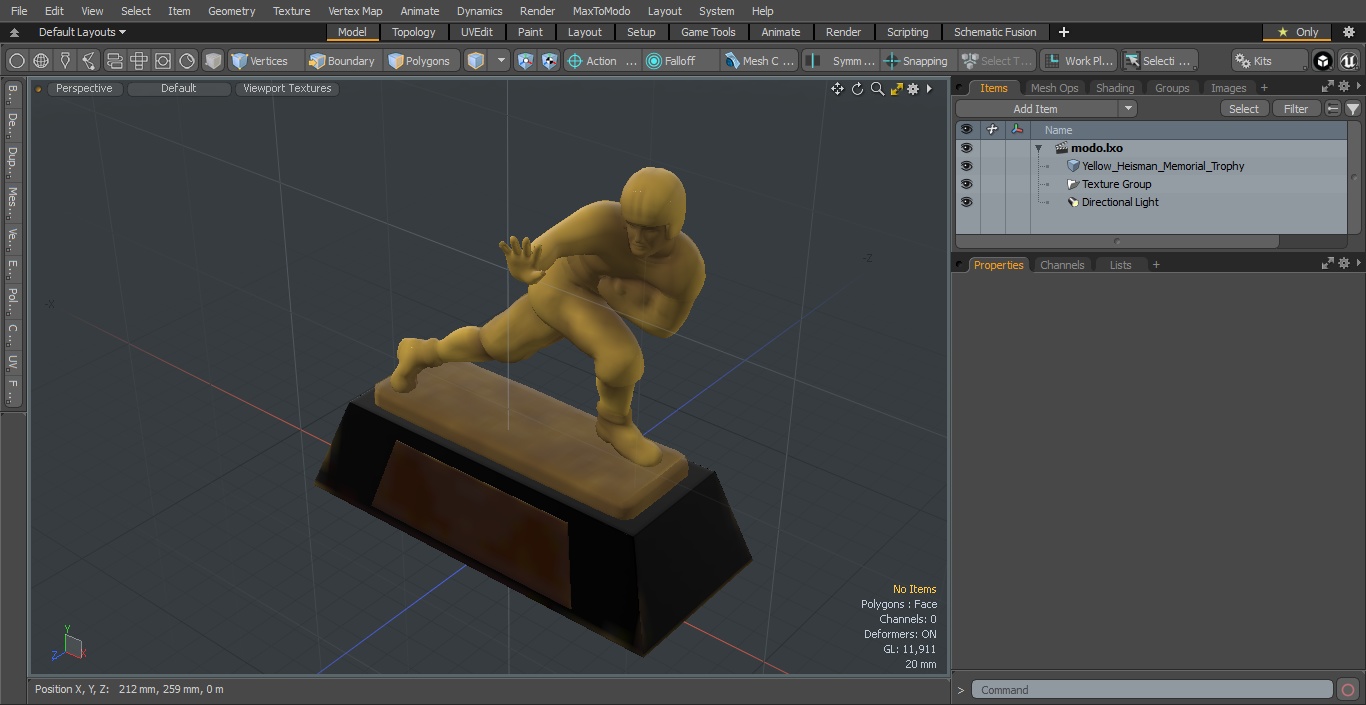Open the File menu

tap(19, 11)
